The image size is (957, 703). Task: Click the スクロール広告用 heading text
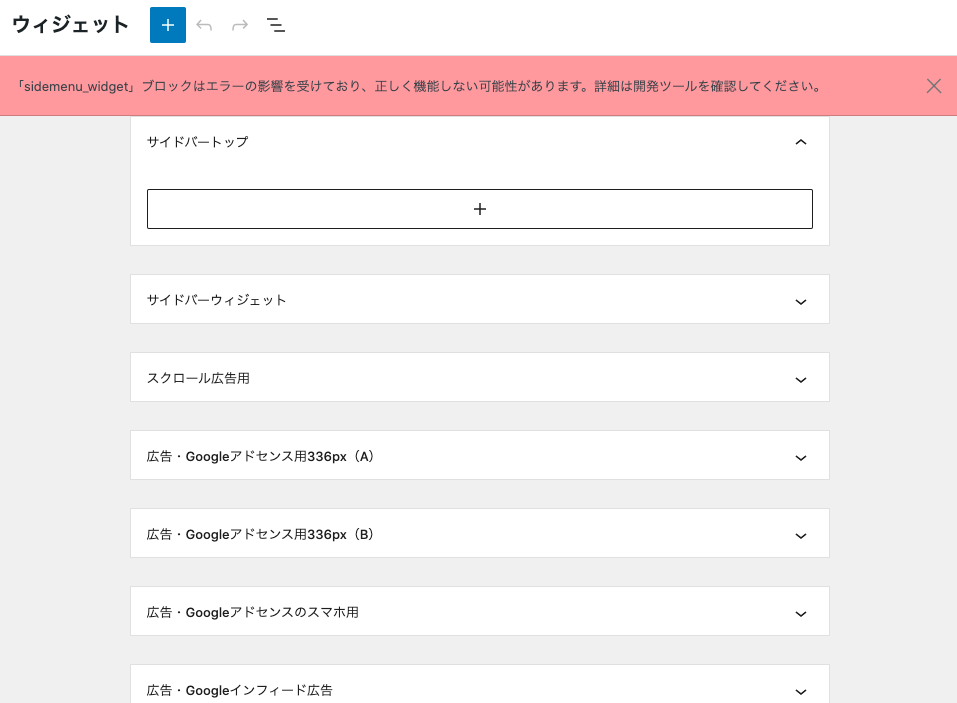(x=198, y=378)
